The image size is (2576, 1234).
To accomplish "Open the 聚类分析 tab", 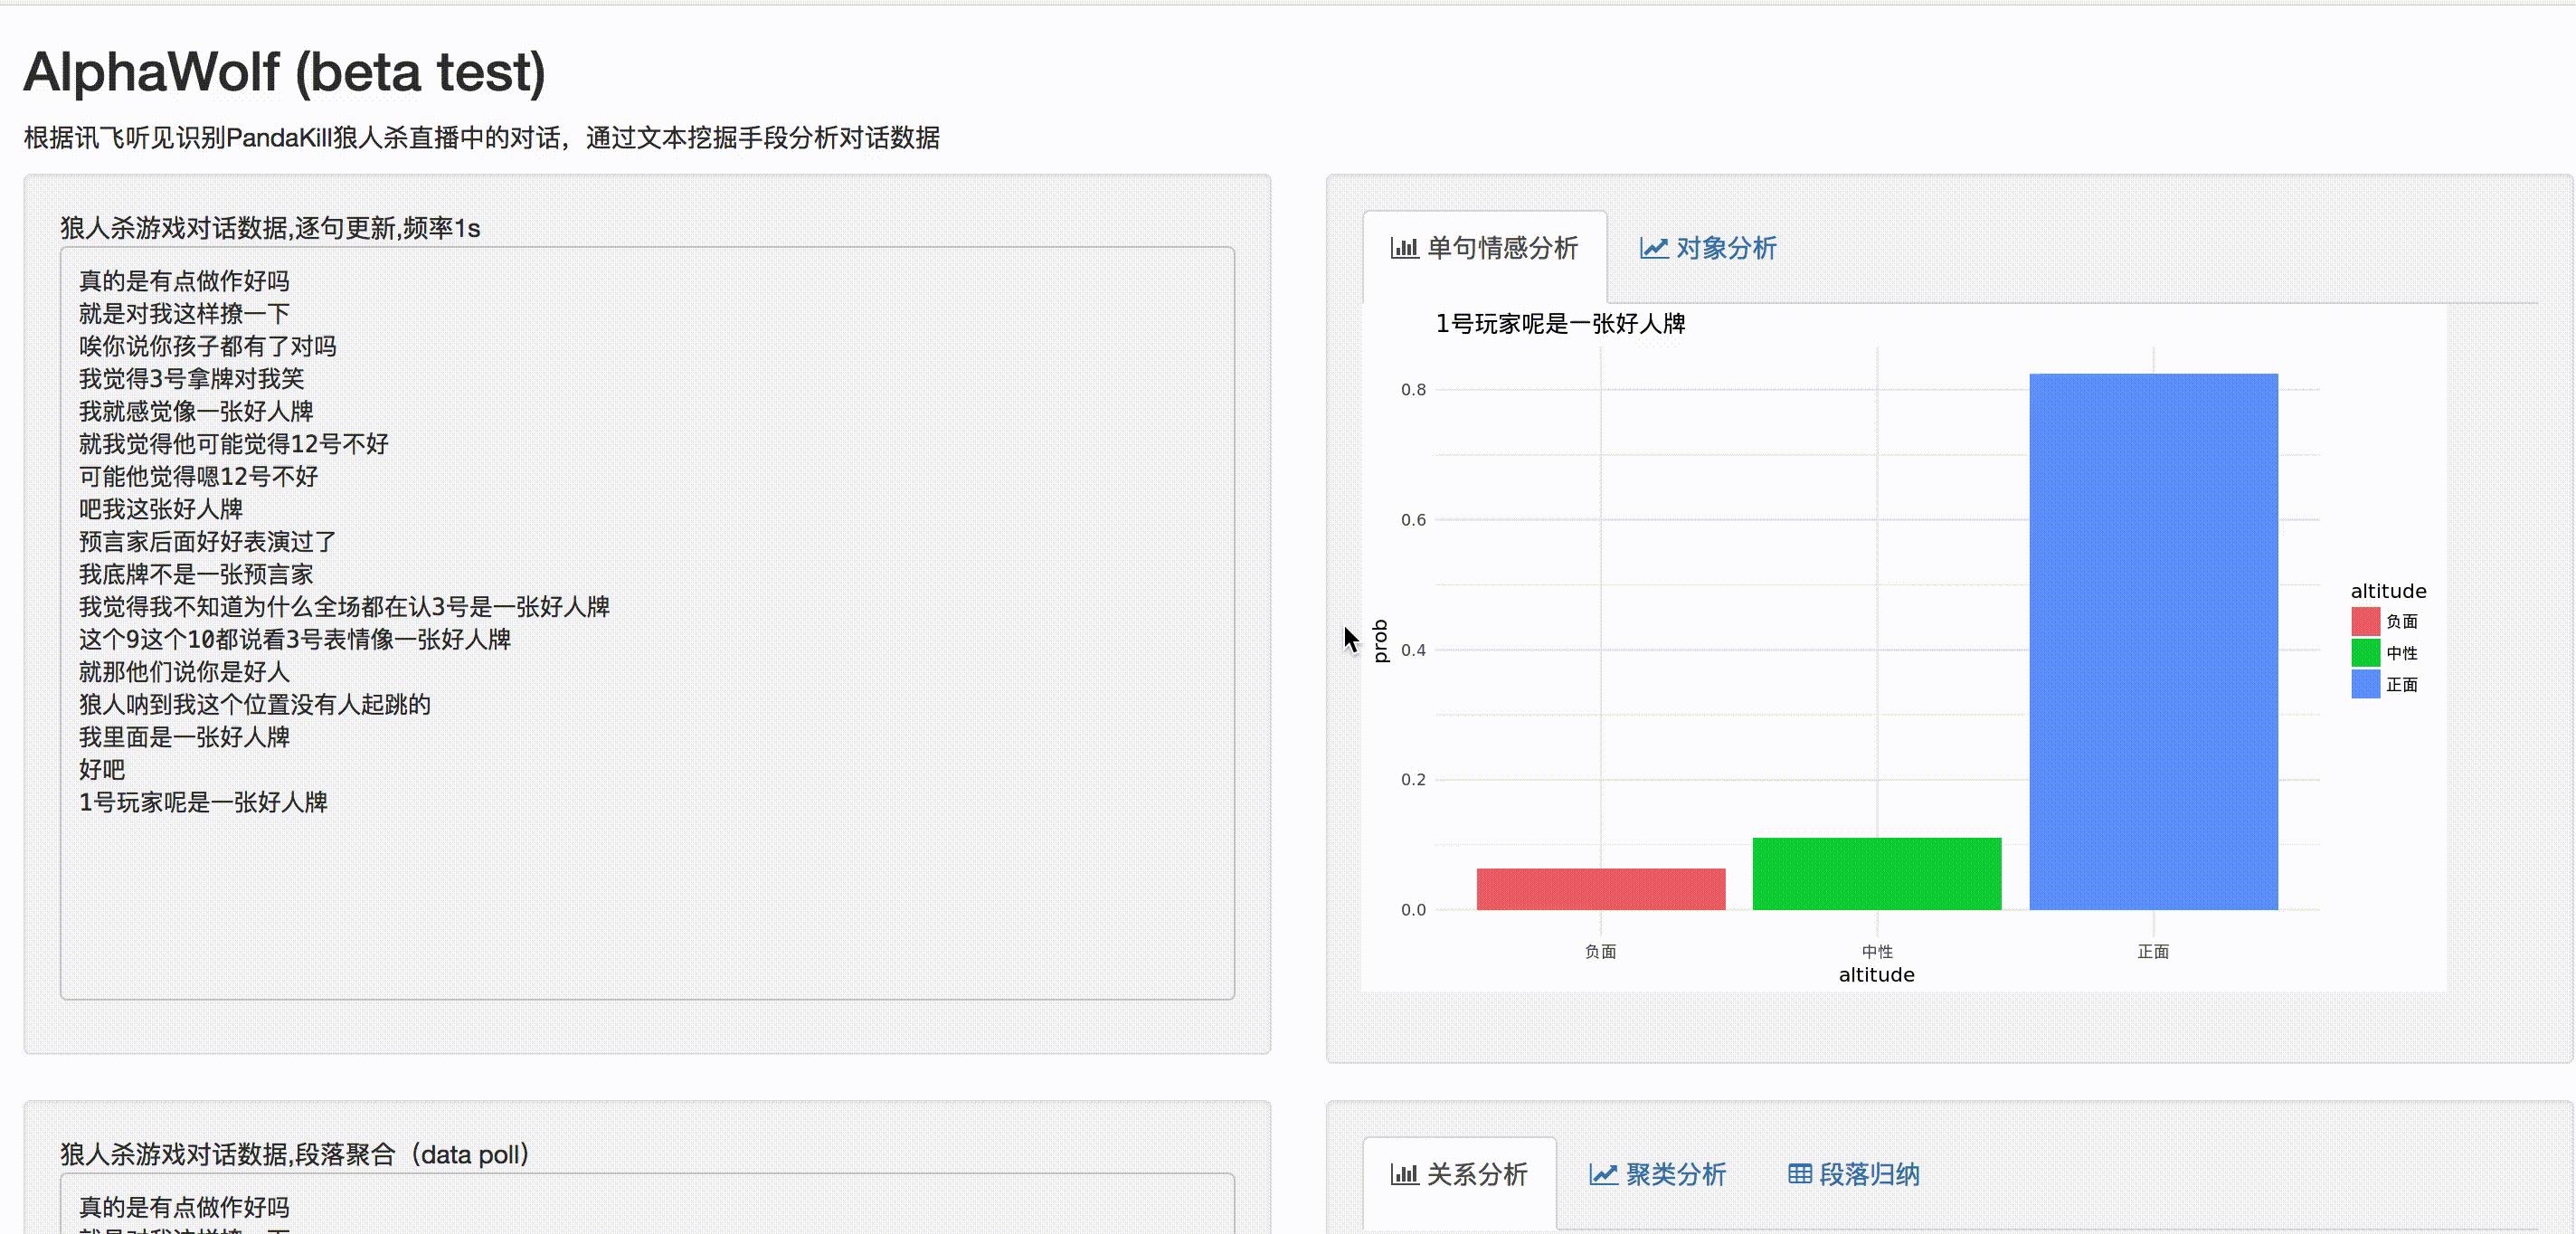I will [1658, 1174].
